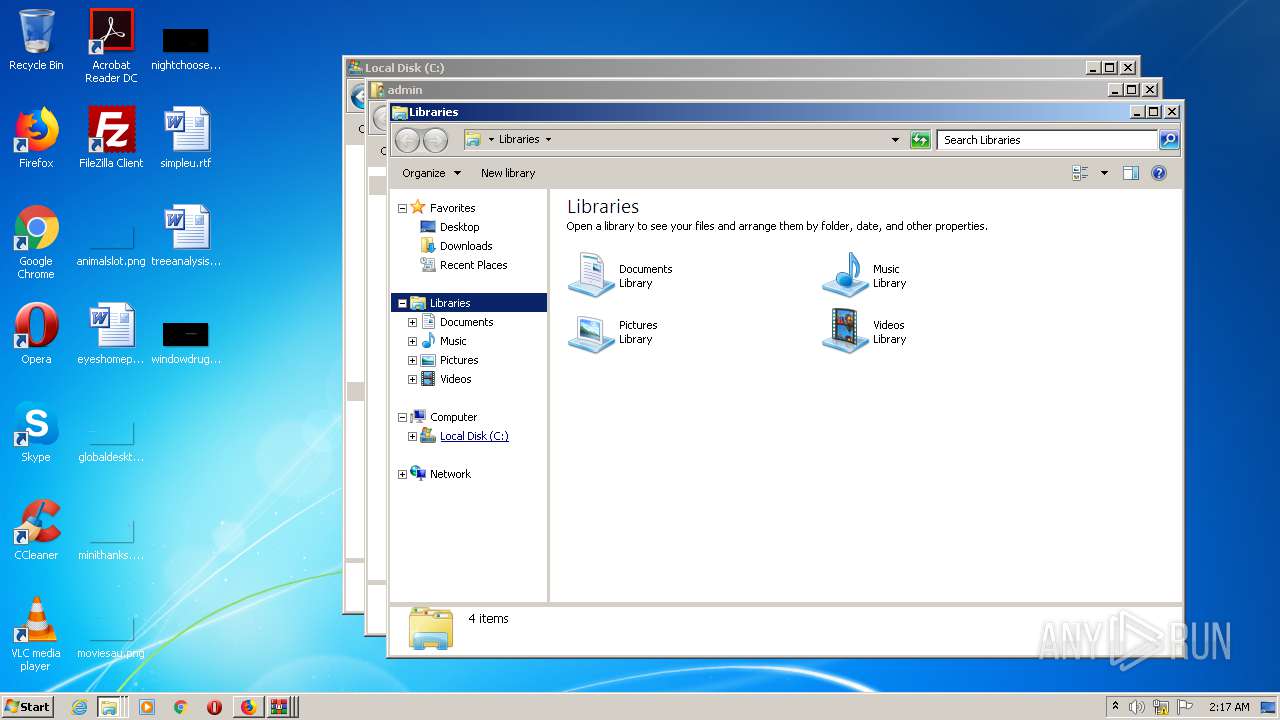
Task: Click Libraries breadcrumb in address bar
Action: pyautogui.click(x=519, y=139)
